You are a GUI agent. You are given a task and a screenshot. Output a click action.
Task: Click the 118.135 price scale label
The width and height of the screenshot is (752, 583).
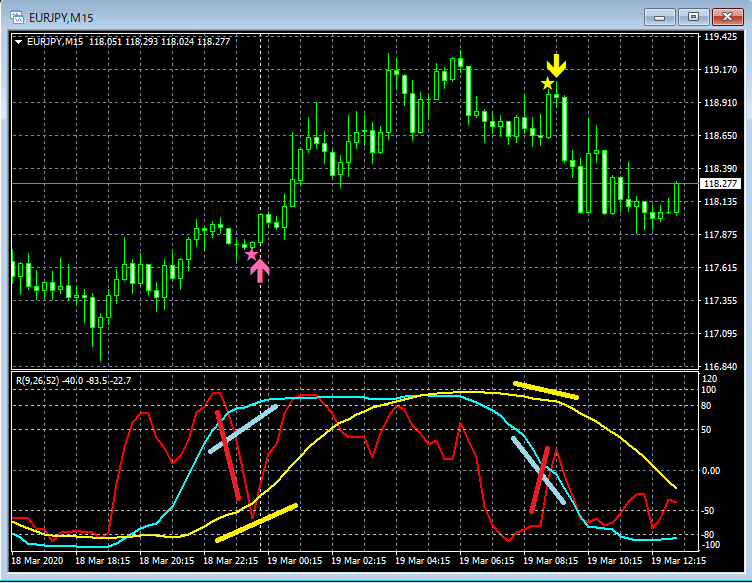pos(720,202)
